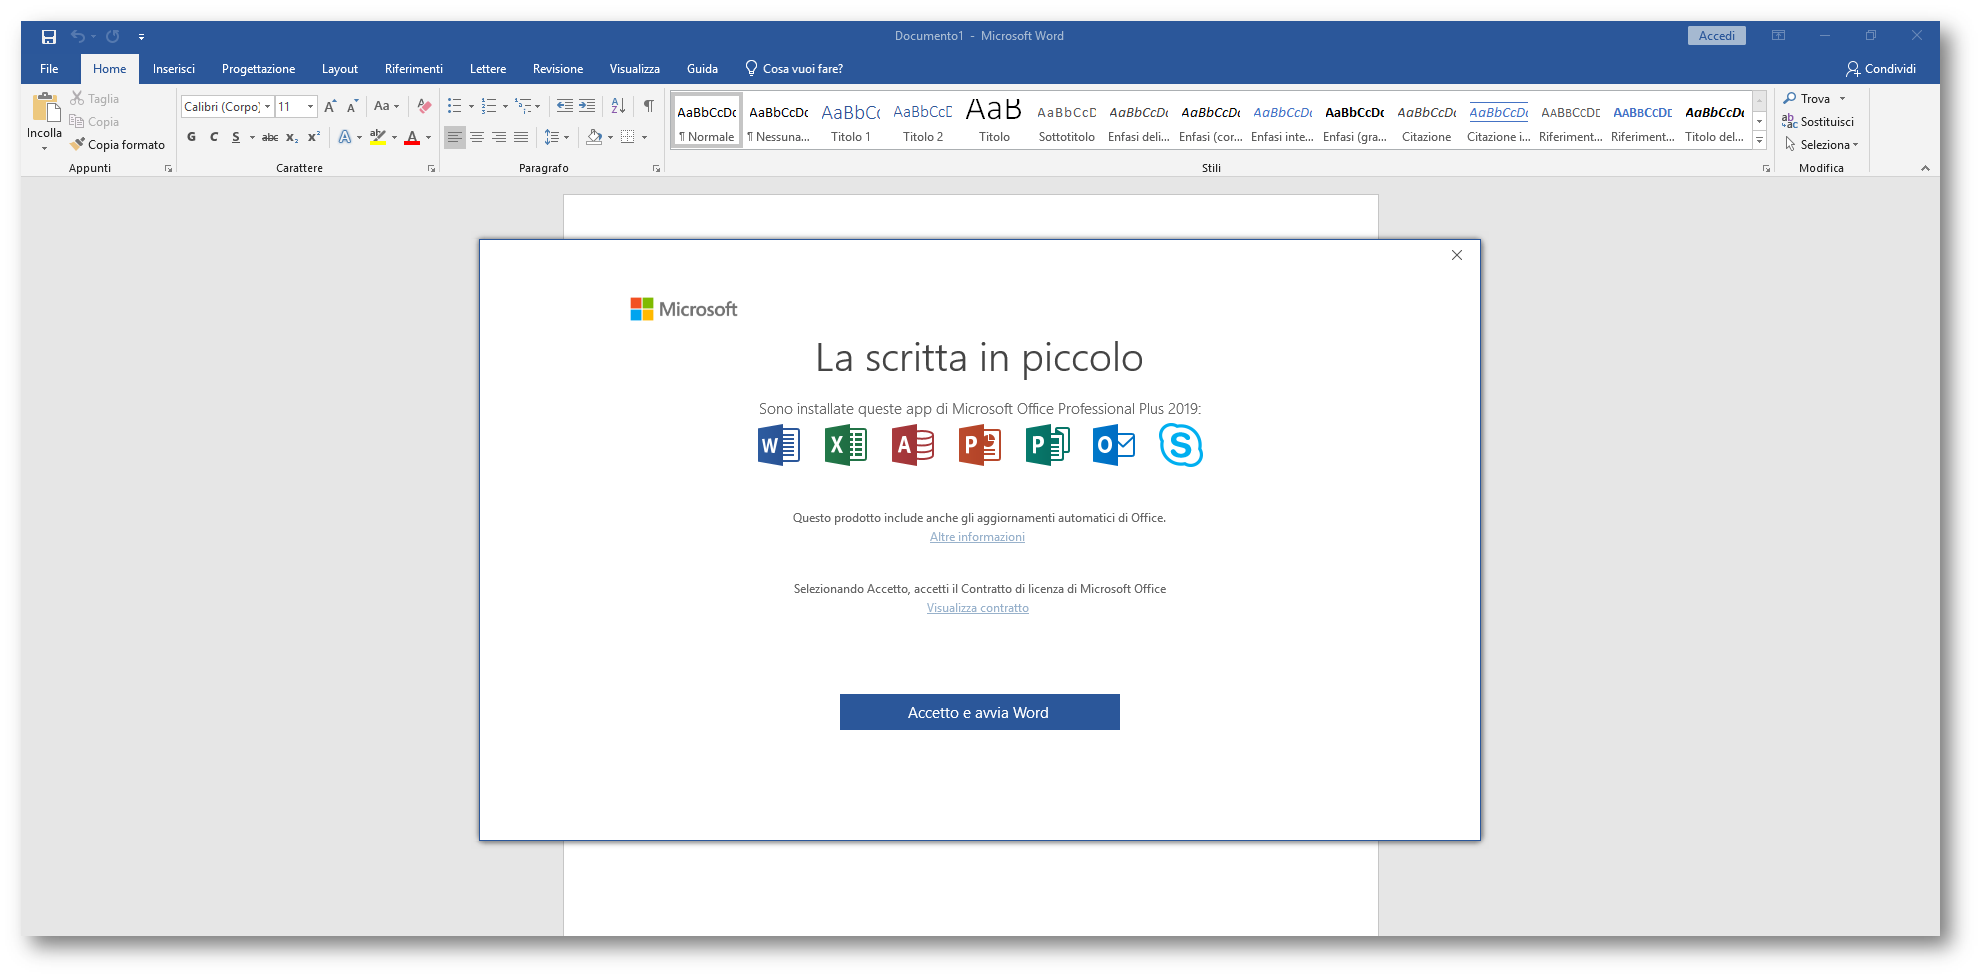Click the Publisher app icon in the dialog
Image resolution: width=1982 pixels, height=978 pixels.
(x=1047, y=445)
